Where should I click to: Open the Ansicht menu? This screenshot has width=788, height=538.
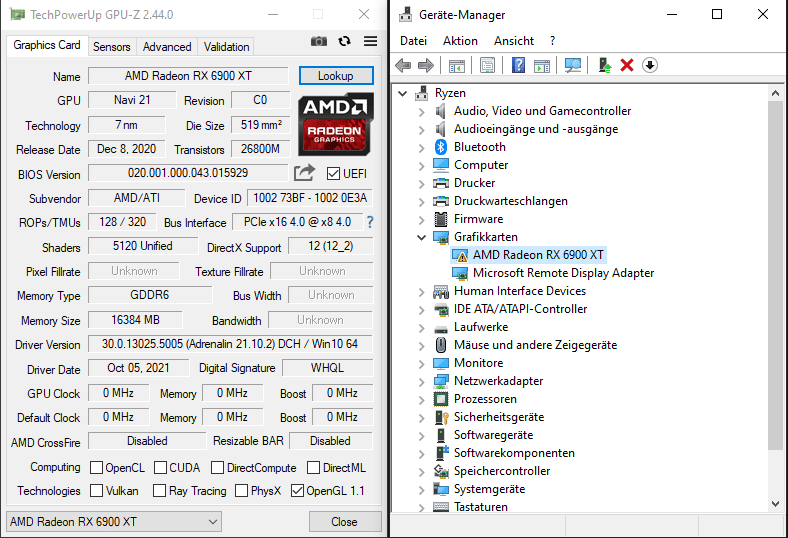pyautogui.click(x=514, y=41)
